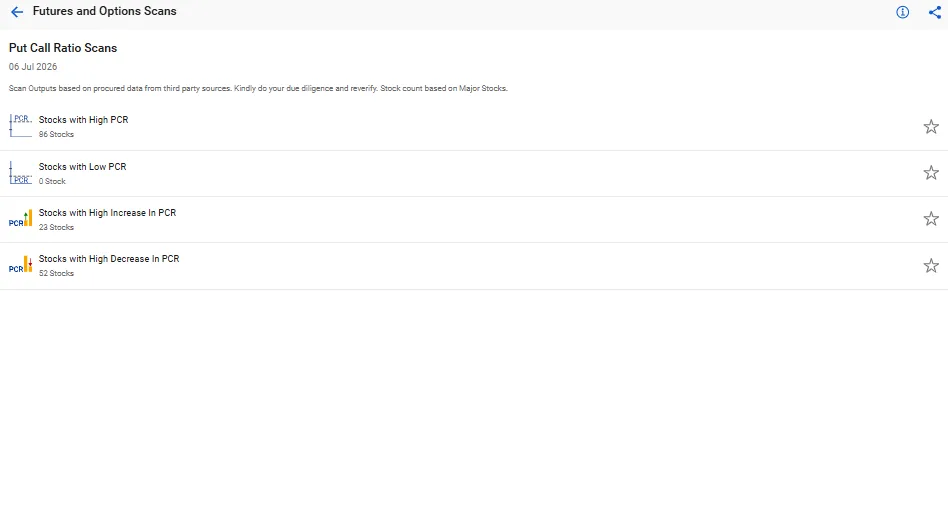Star the Stocks with Low PCR scan

[x=931, y=173]
